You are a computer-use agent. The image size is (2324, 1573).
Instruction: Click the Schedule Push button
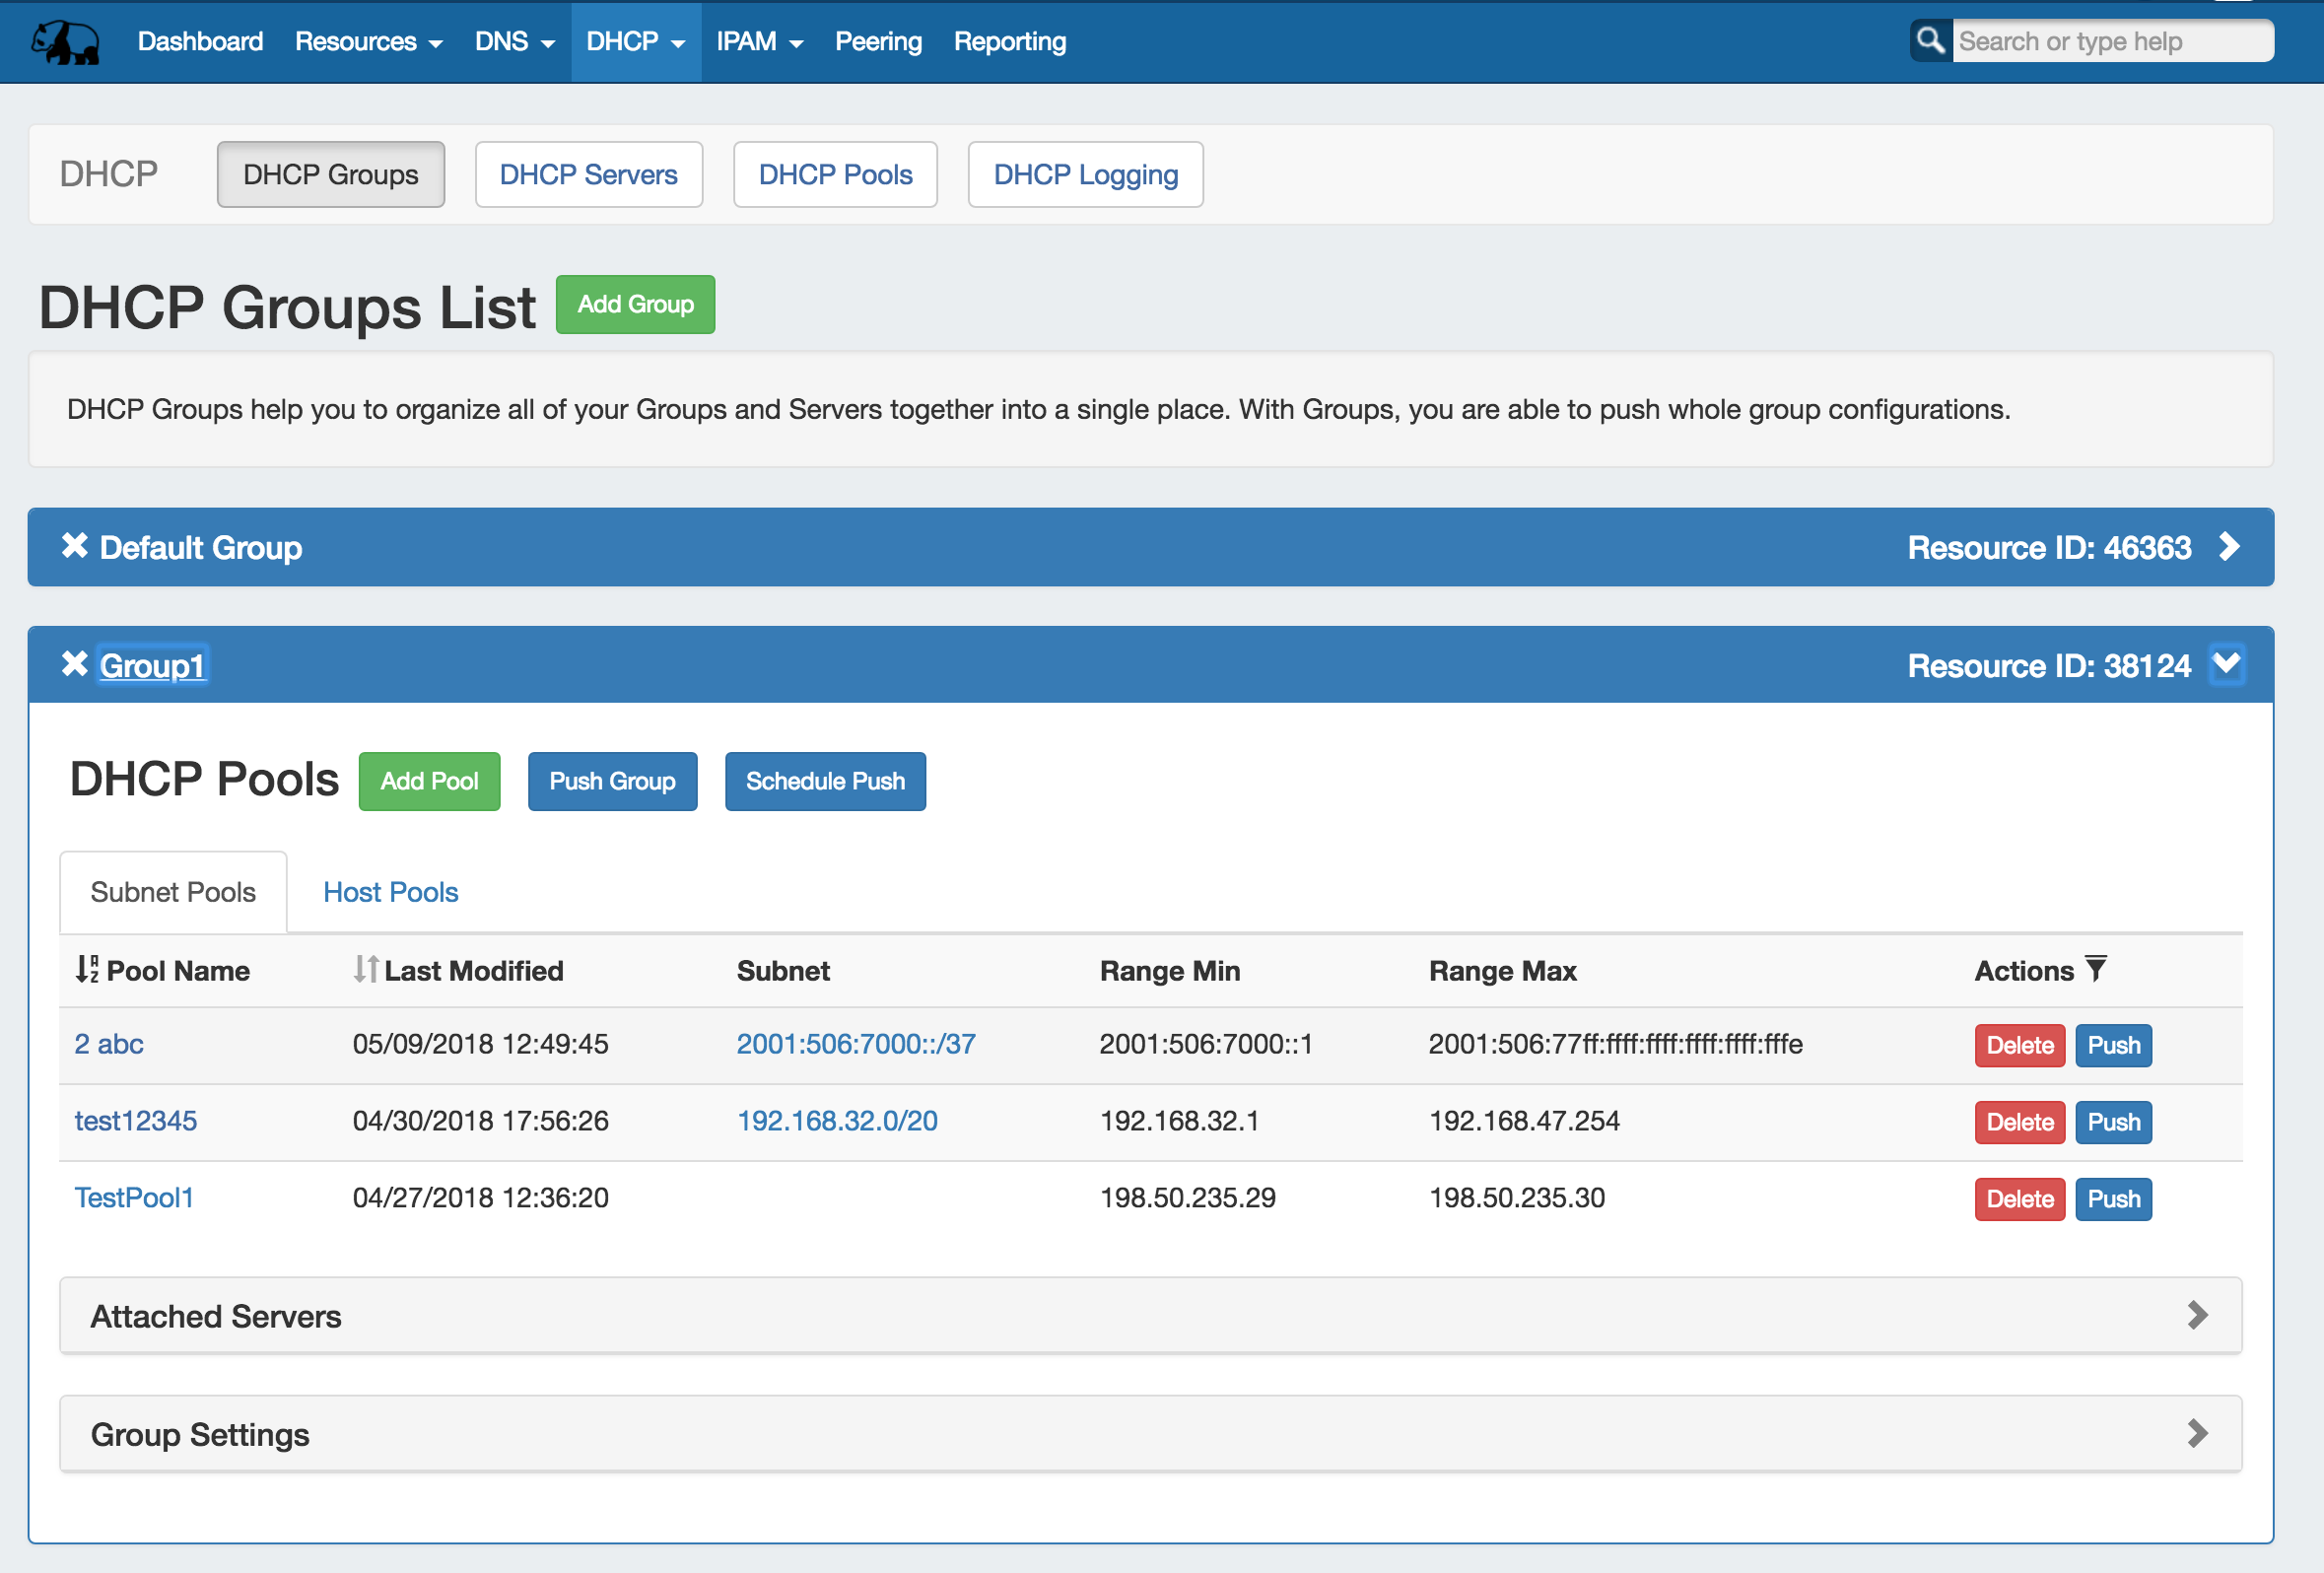click(825, 781)
